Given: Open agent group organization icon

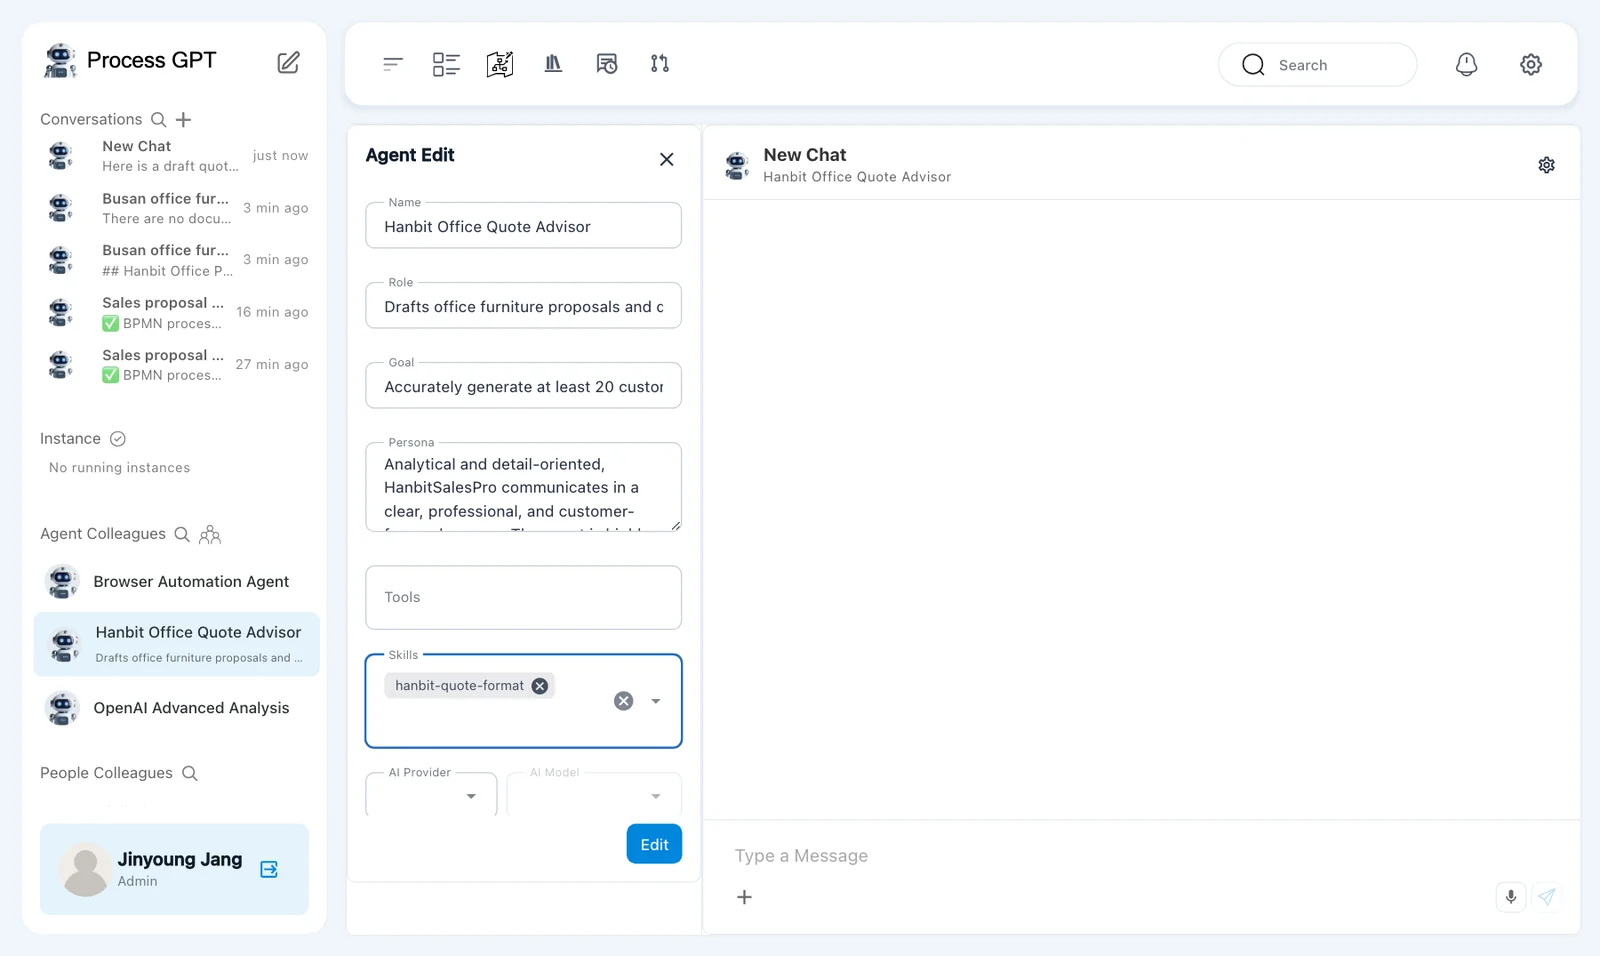Looking at the screenshot, I should pos(210,534).
